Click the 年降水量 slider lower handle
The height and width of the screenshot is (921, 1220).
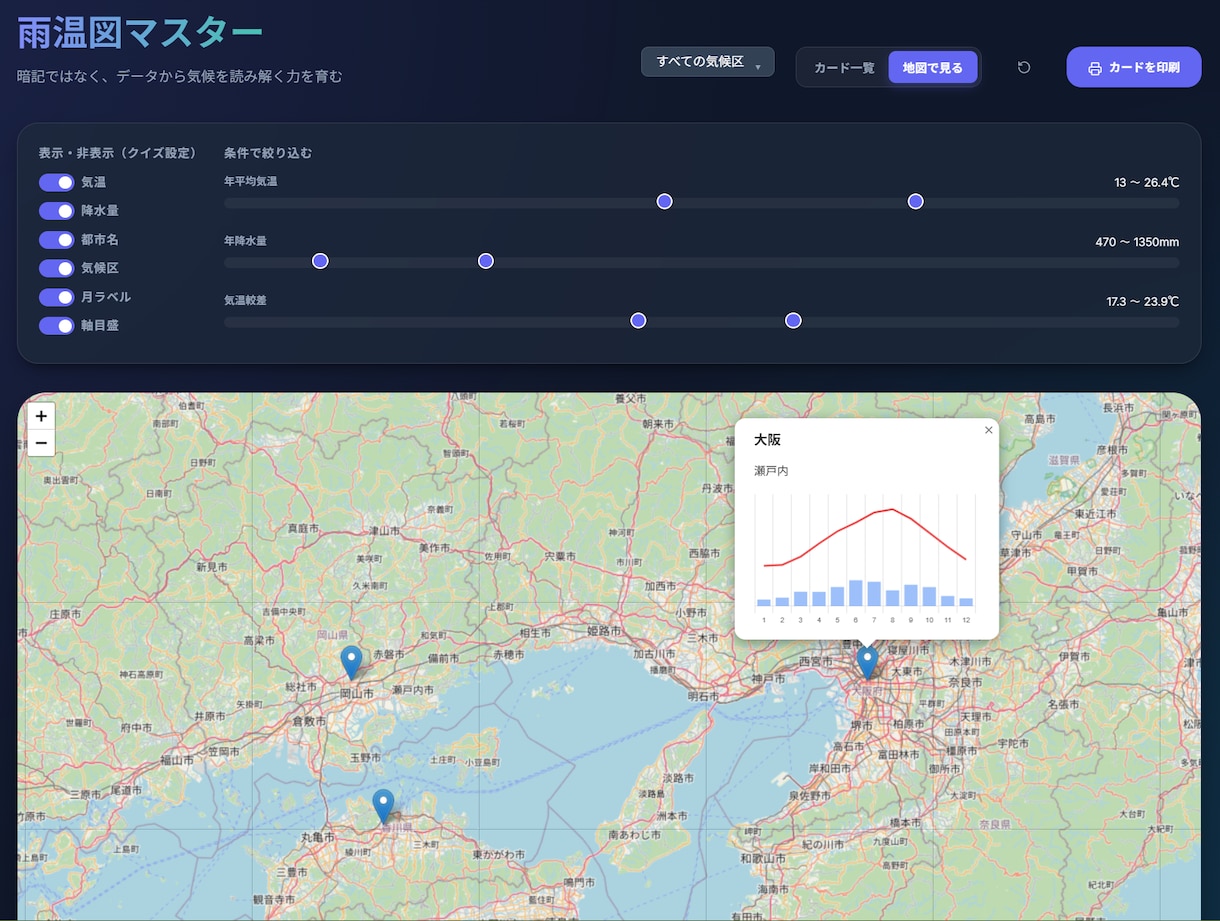(320, 261)
